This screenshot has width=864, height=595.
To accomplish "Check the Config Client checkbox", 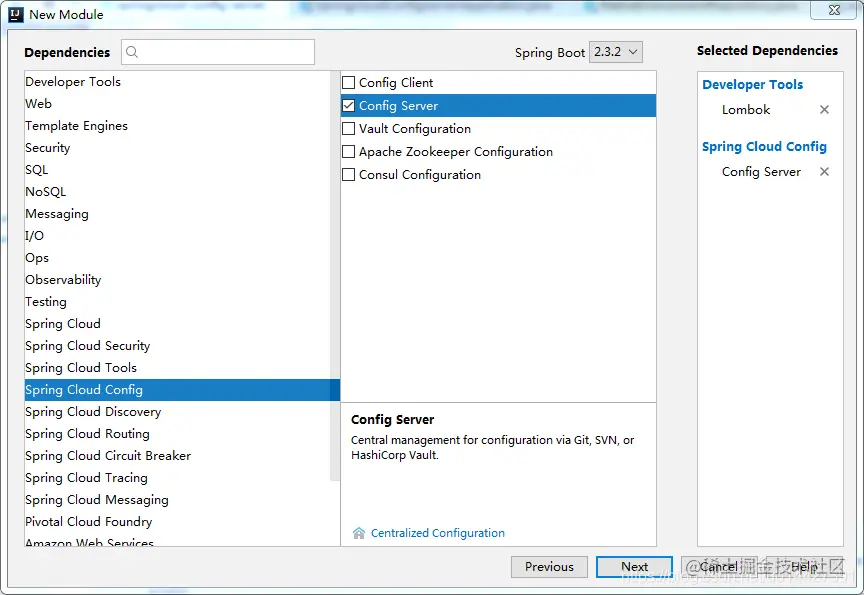I will (x=348, y=83).
